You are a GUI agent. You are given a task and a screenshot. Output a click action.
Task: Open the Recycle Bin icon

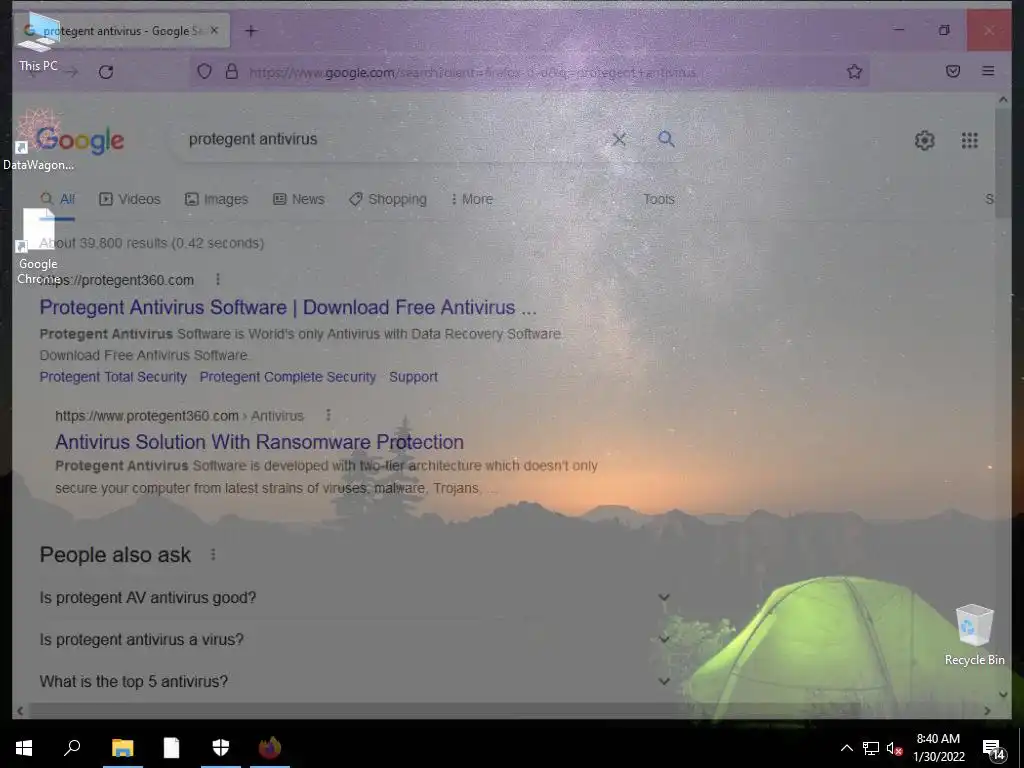tap(974, 635)
